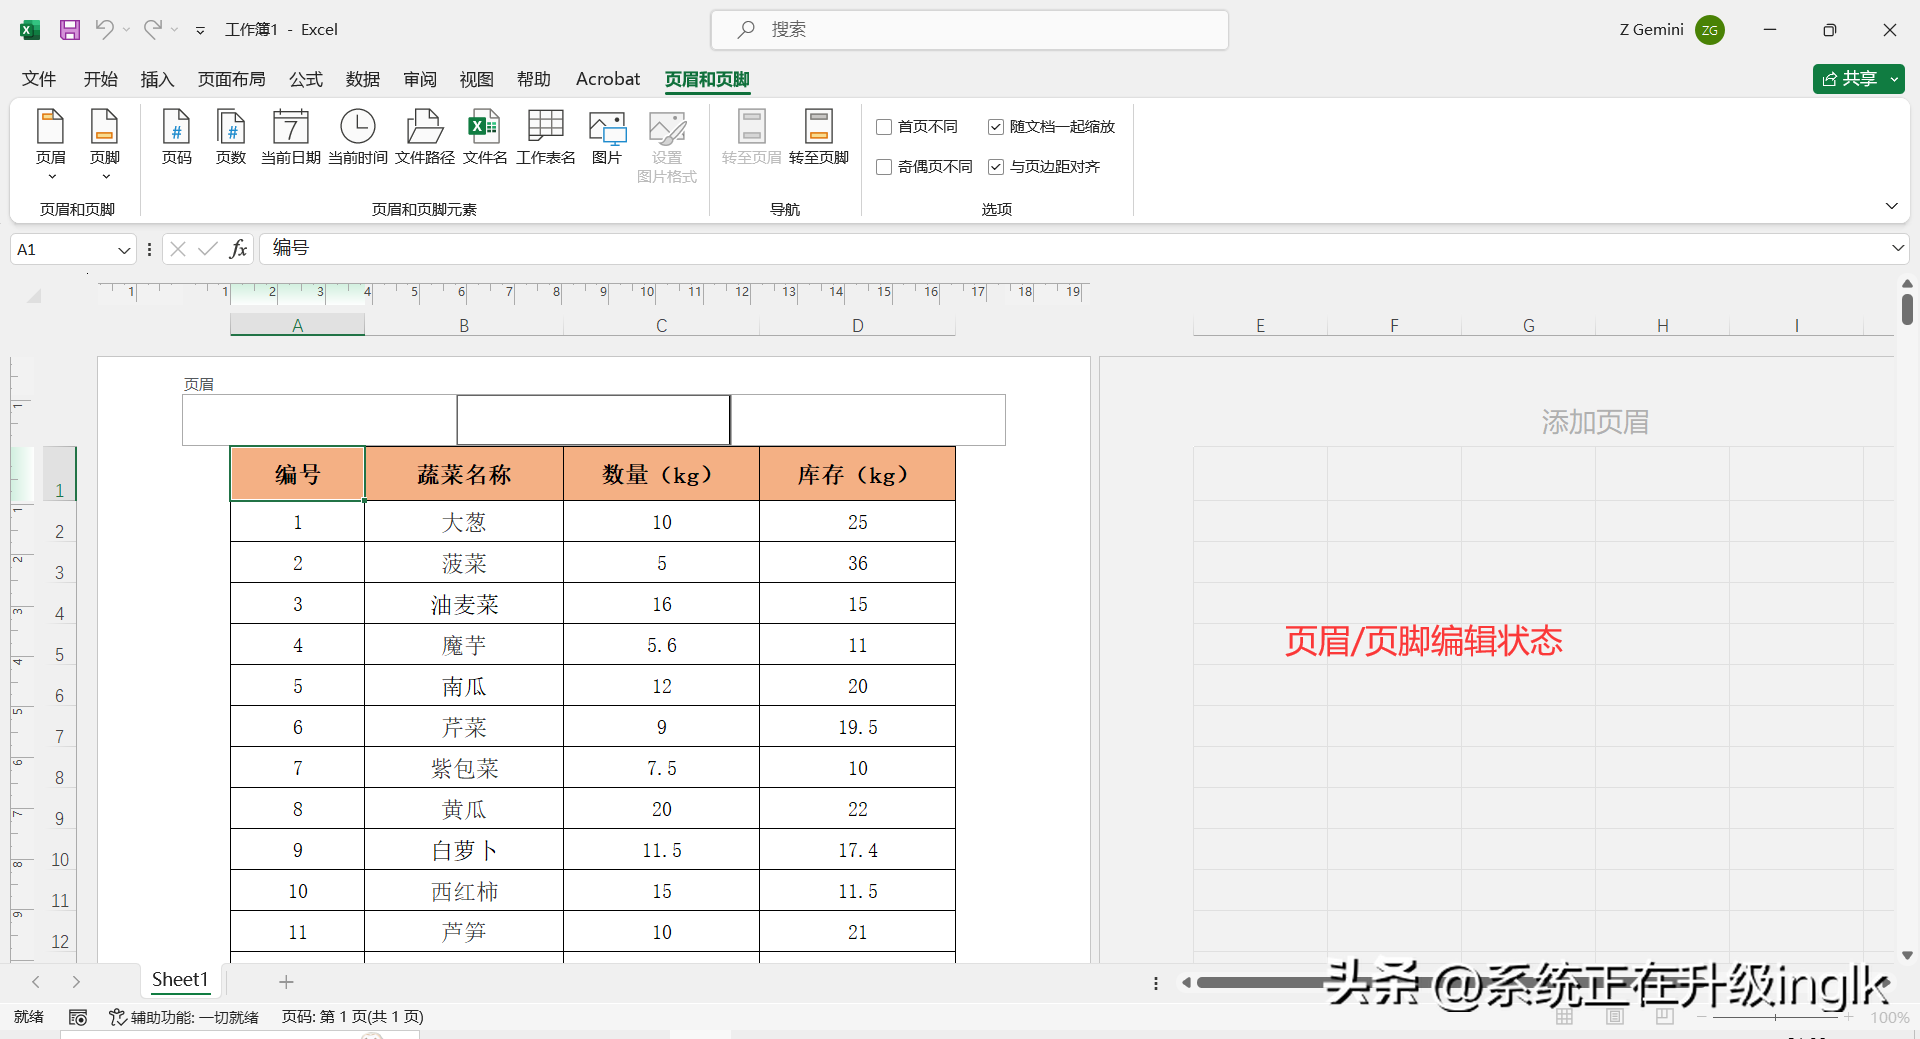Enable Different Odd & Even Pages (奇偶页不同) checkbox

(x=884, y=167)
